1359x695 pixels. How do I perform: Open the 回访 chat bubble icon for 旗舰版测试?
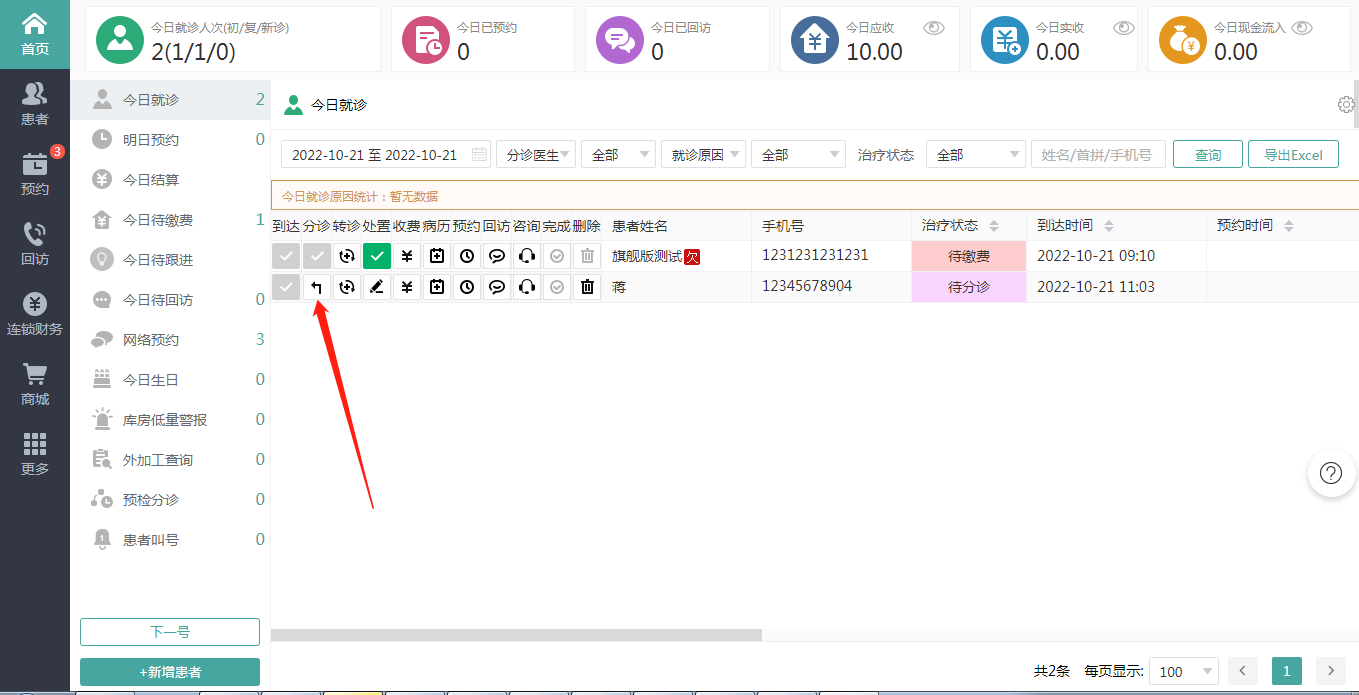(x=497, y=256)
